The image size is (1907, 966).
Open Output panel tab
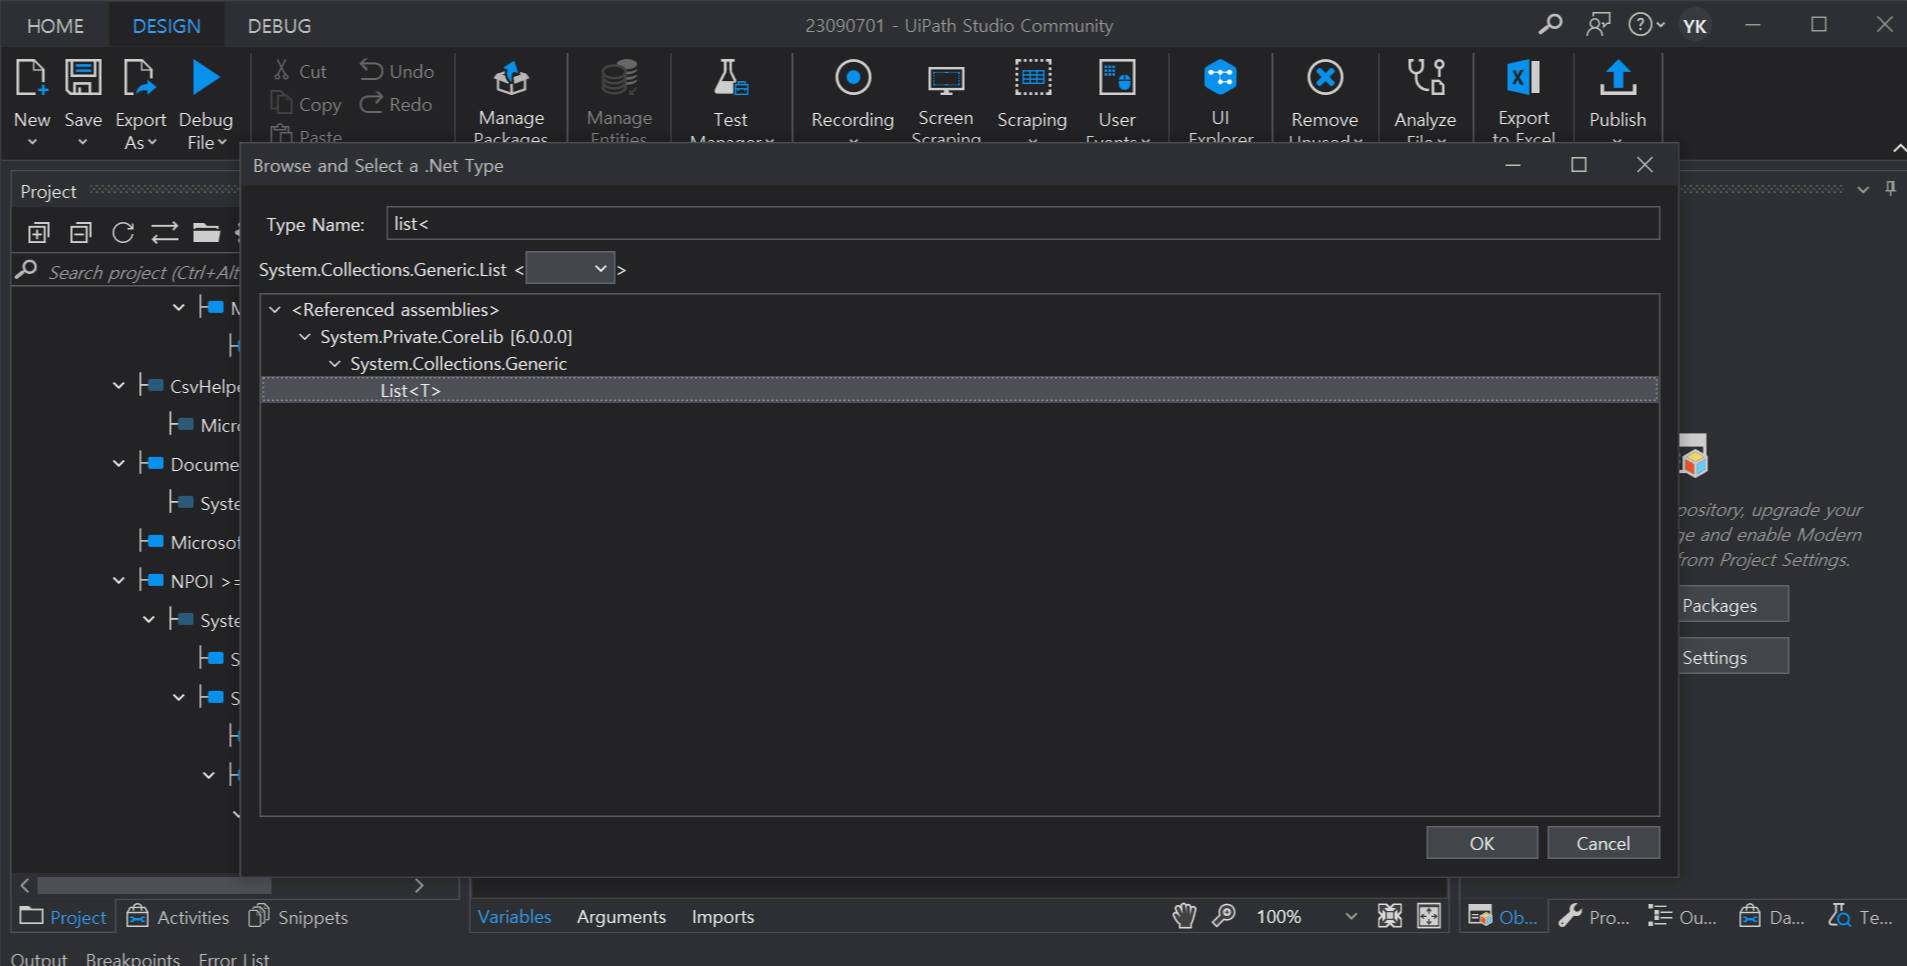[x=39, y=958]
